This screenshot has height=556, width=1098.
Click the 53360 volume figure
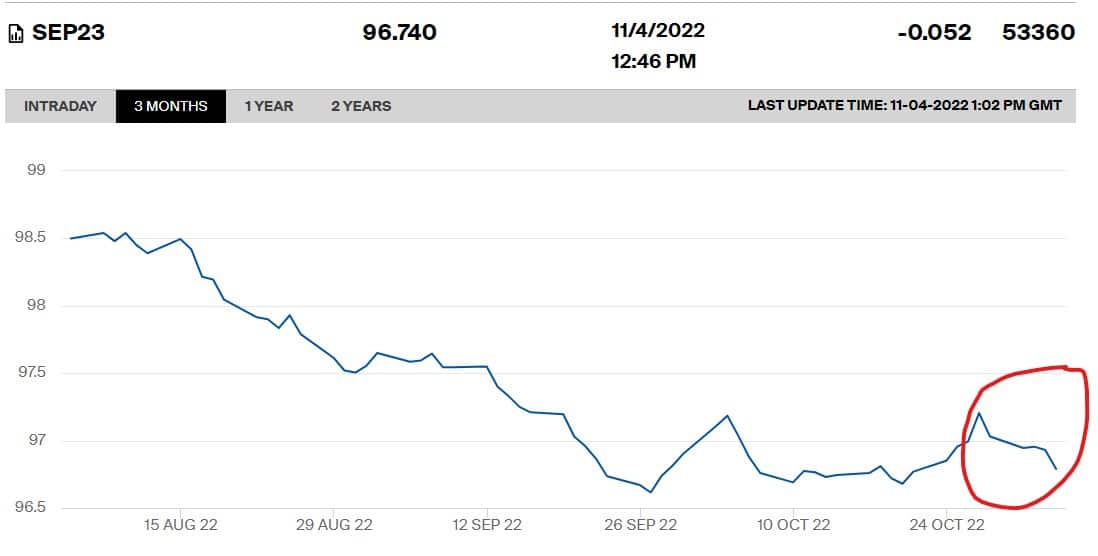click(x=1038, y=32)
